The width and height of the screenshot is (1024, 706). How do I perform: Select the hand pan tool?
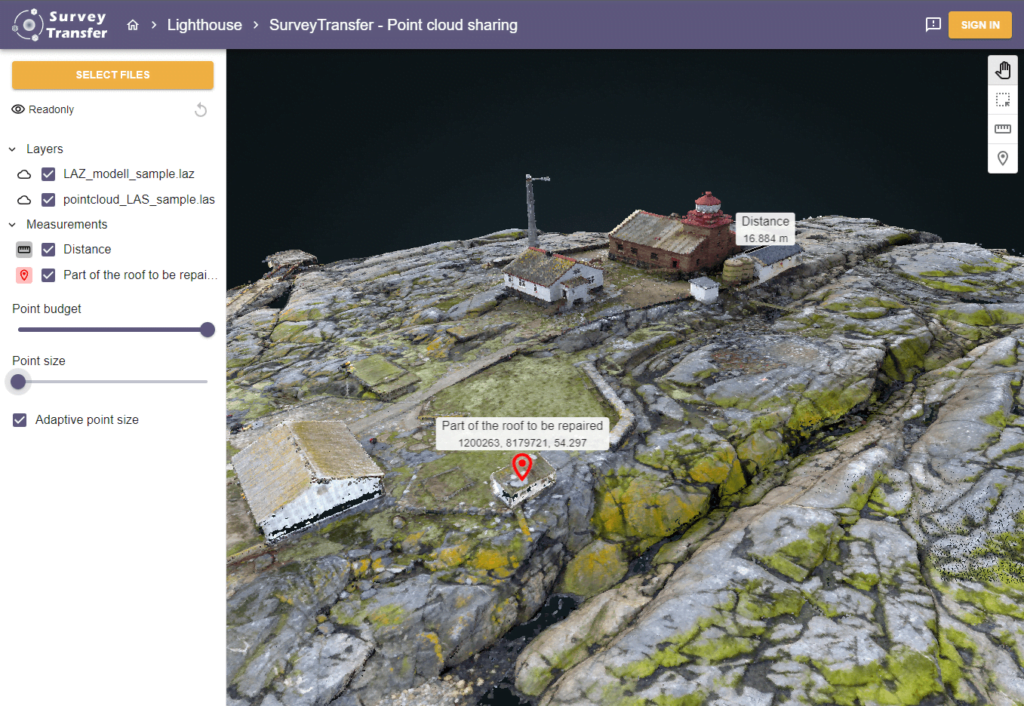(1002, 70)
